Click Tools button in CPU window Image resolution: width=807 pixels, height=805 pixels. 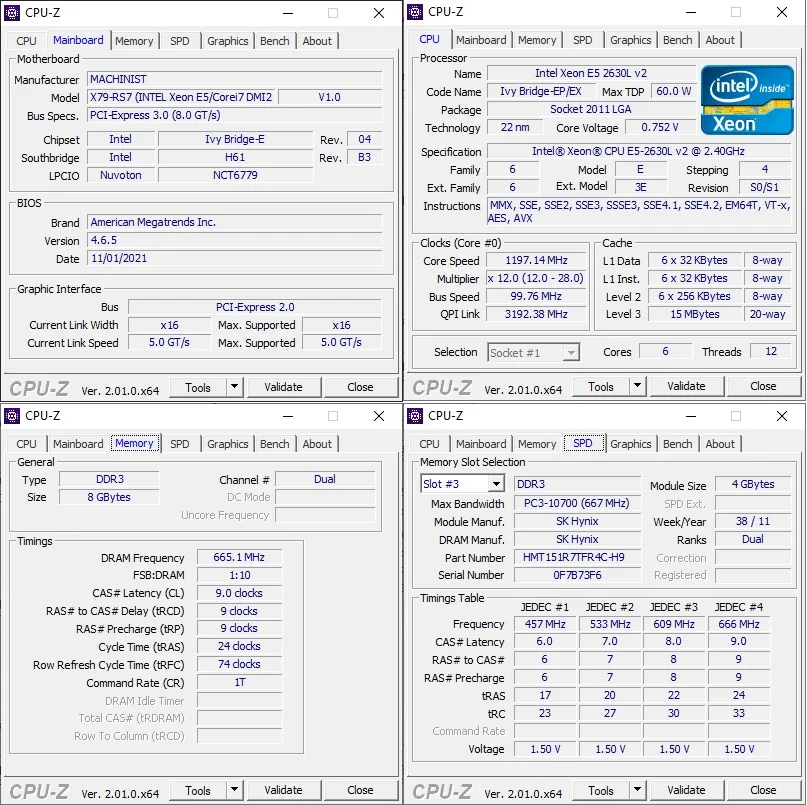601,386
